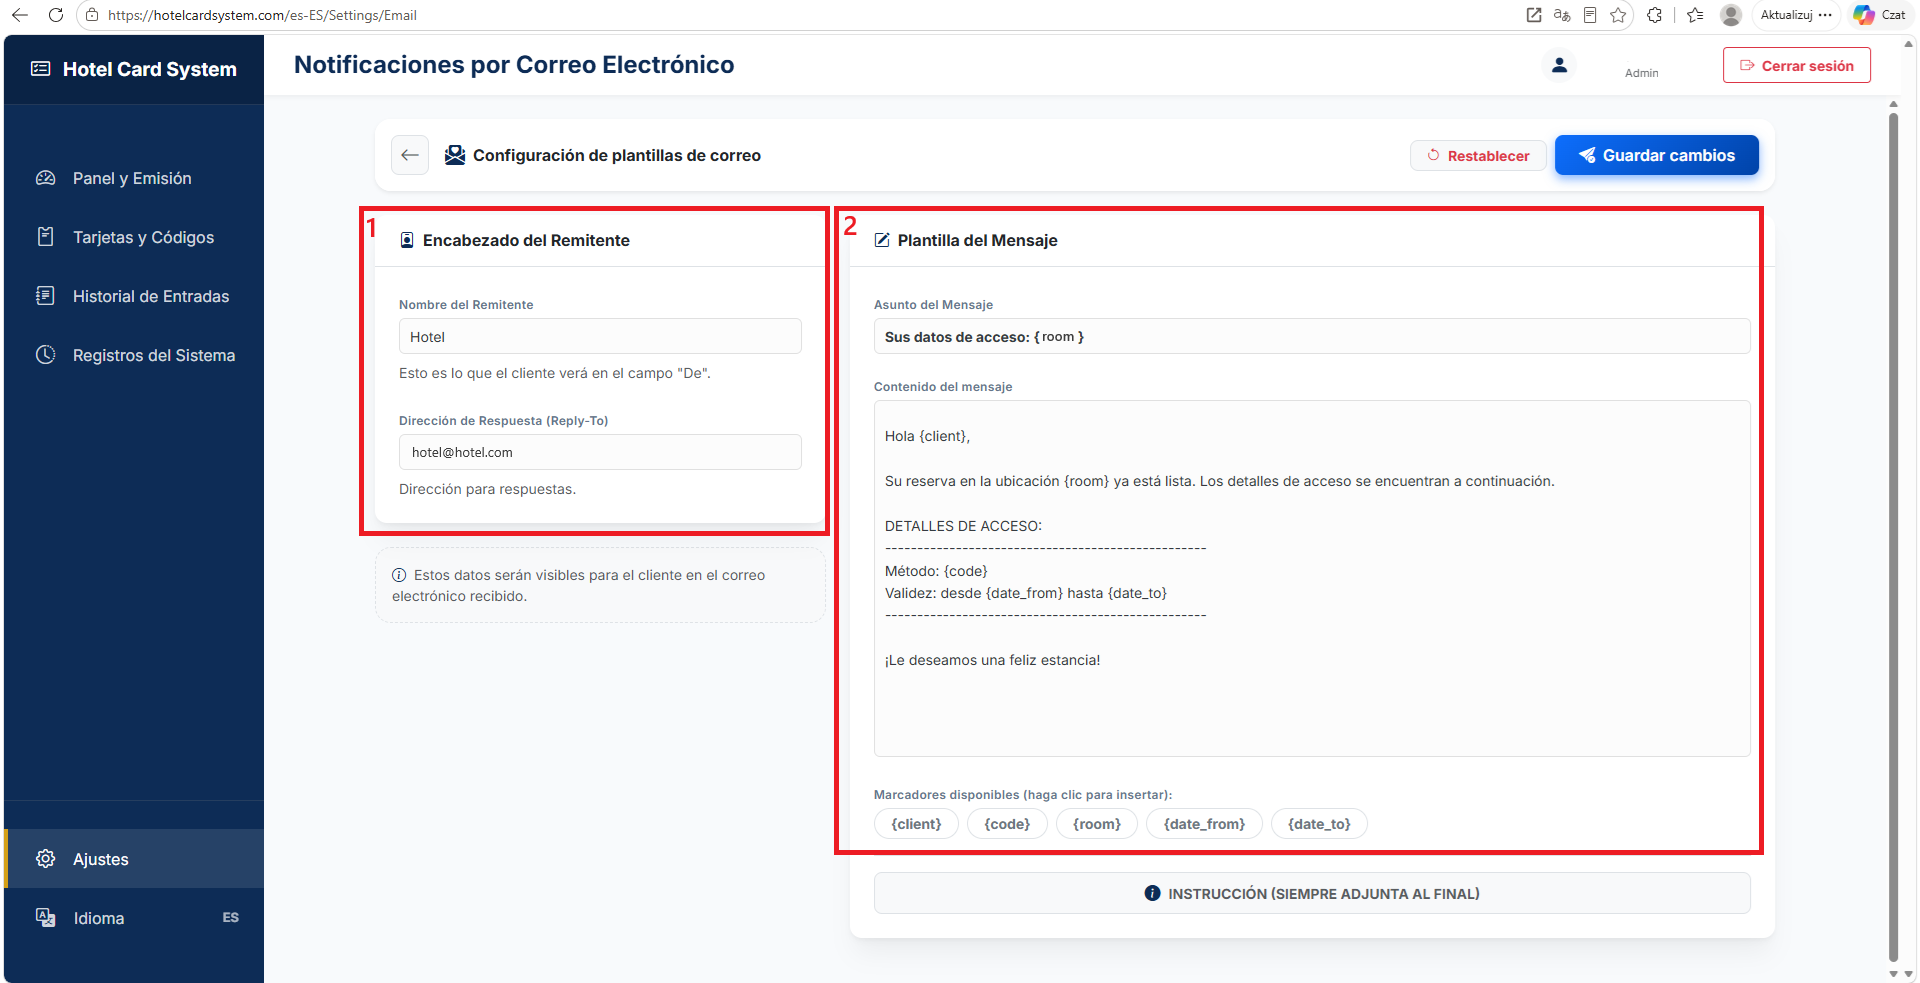
Task: Select Ajustes in the sidebar
Action: (134, 859)
